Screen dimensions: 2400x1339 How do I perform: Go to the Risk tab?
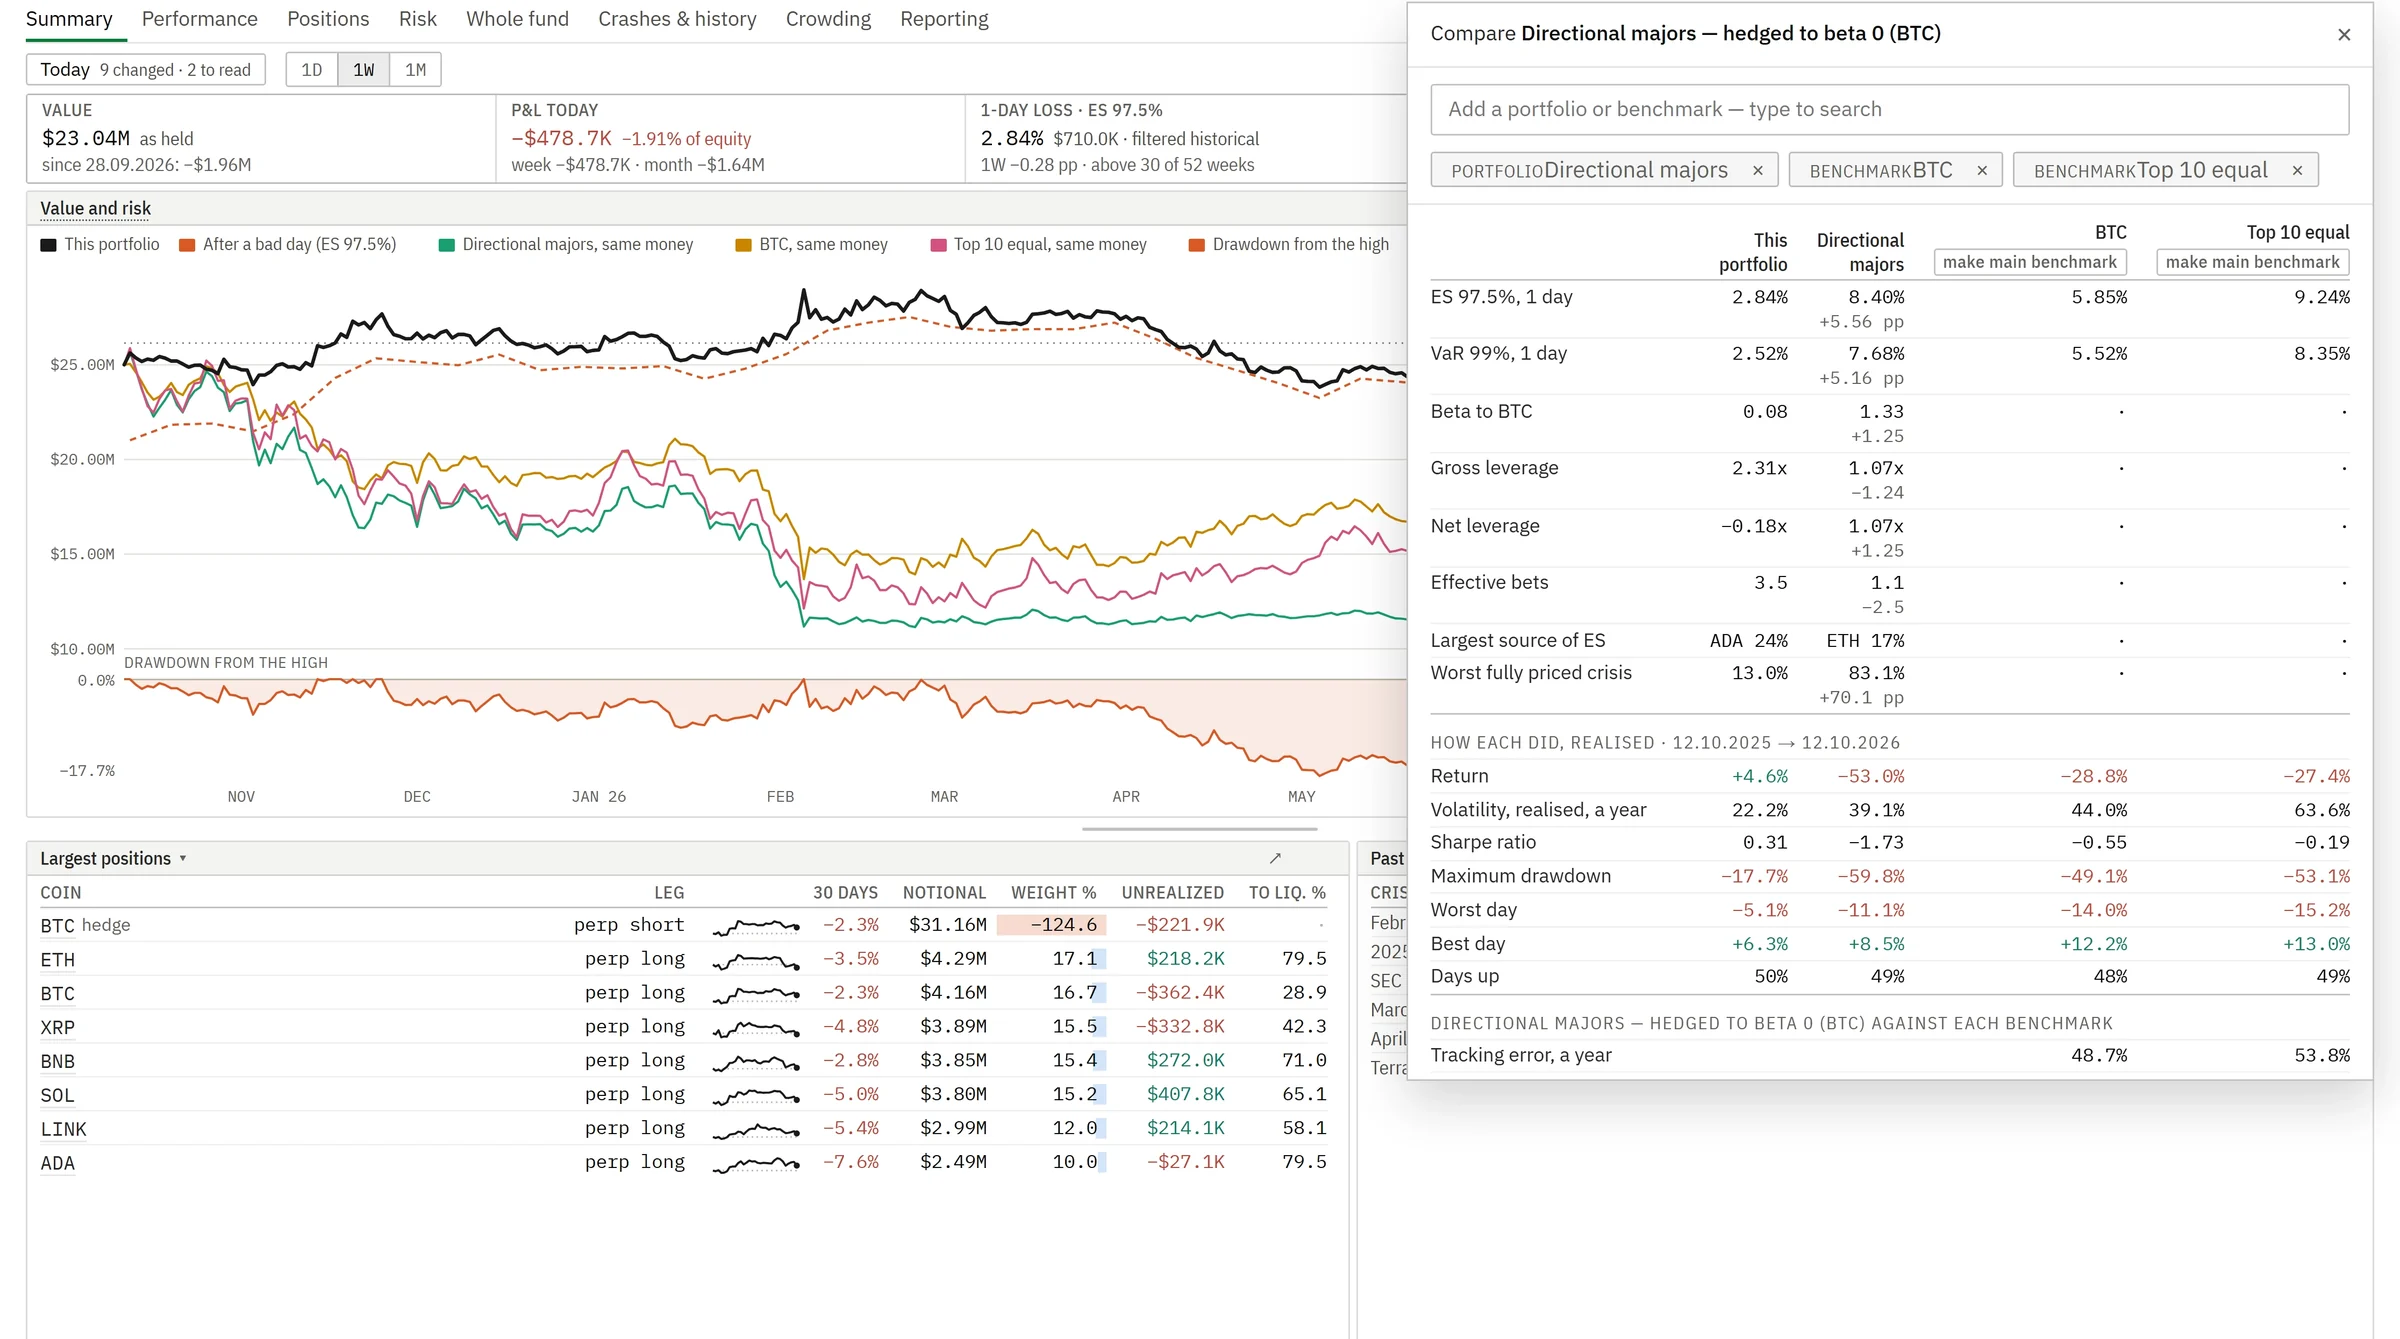point(417,19)
